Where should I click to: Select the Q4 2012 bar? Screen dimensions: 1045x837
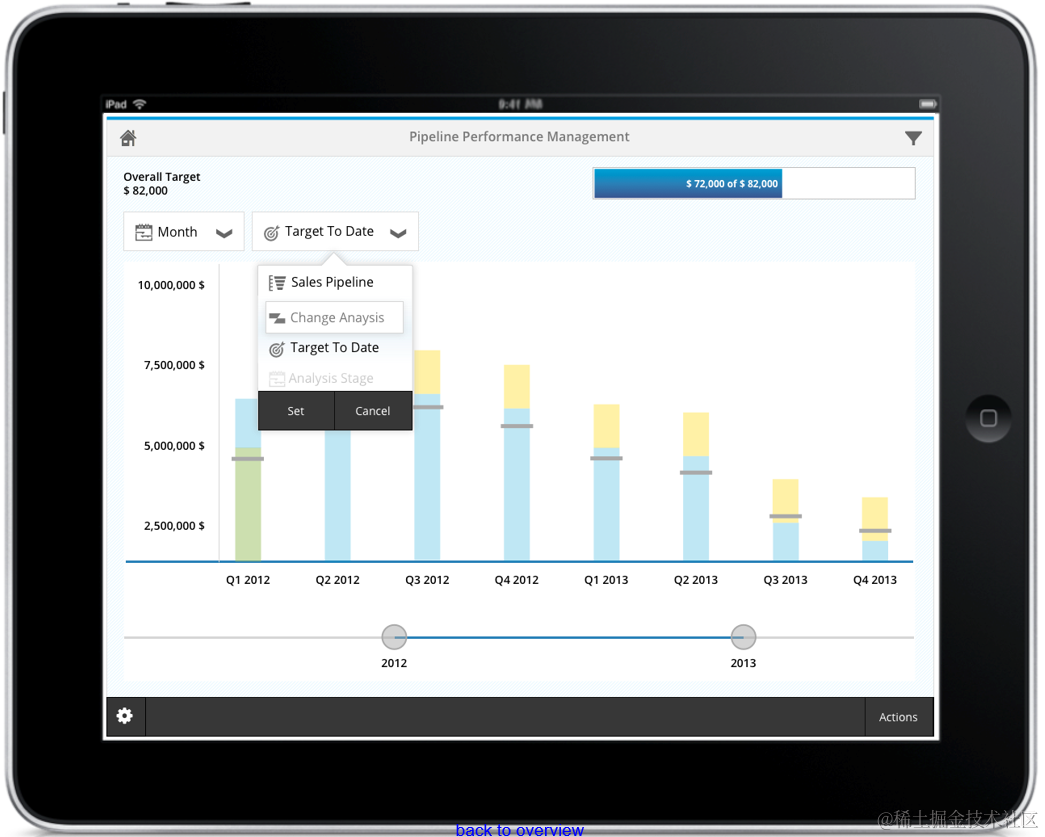517,462
